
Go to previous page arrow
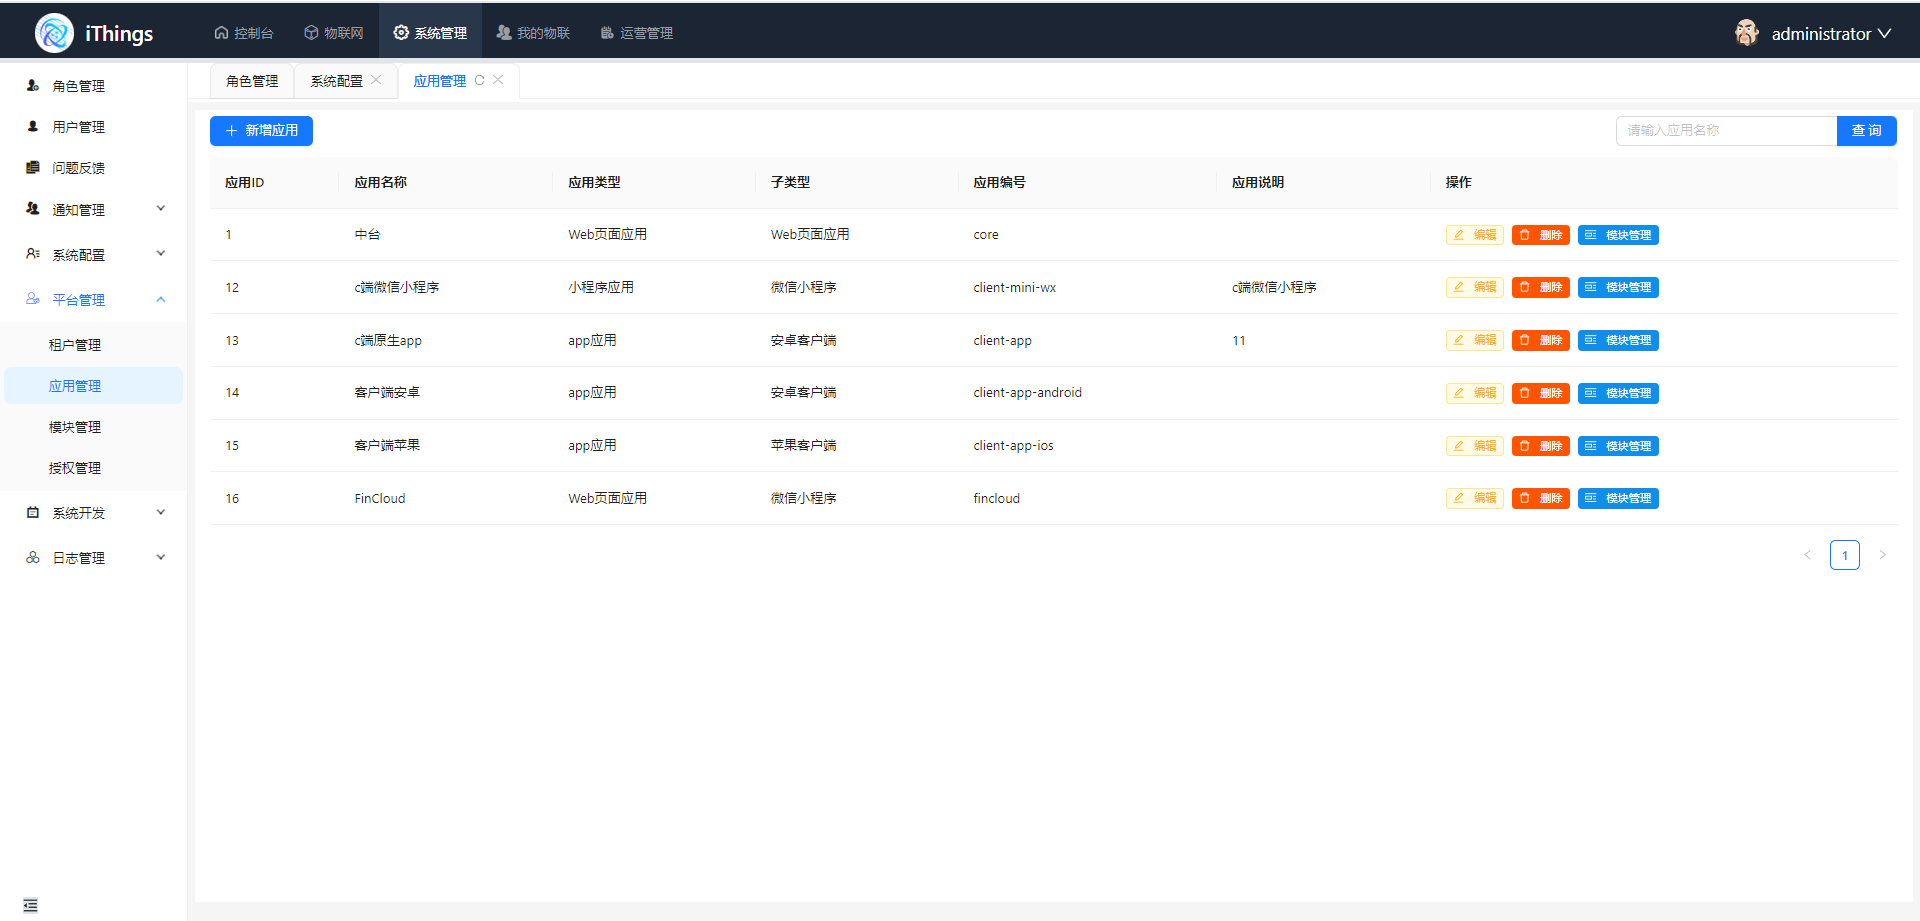(x=1807, y=555)
